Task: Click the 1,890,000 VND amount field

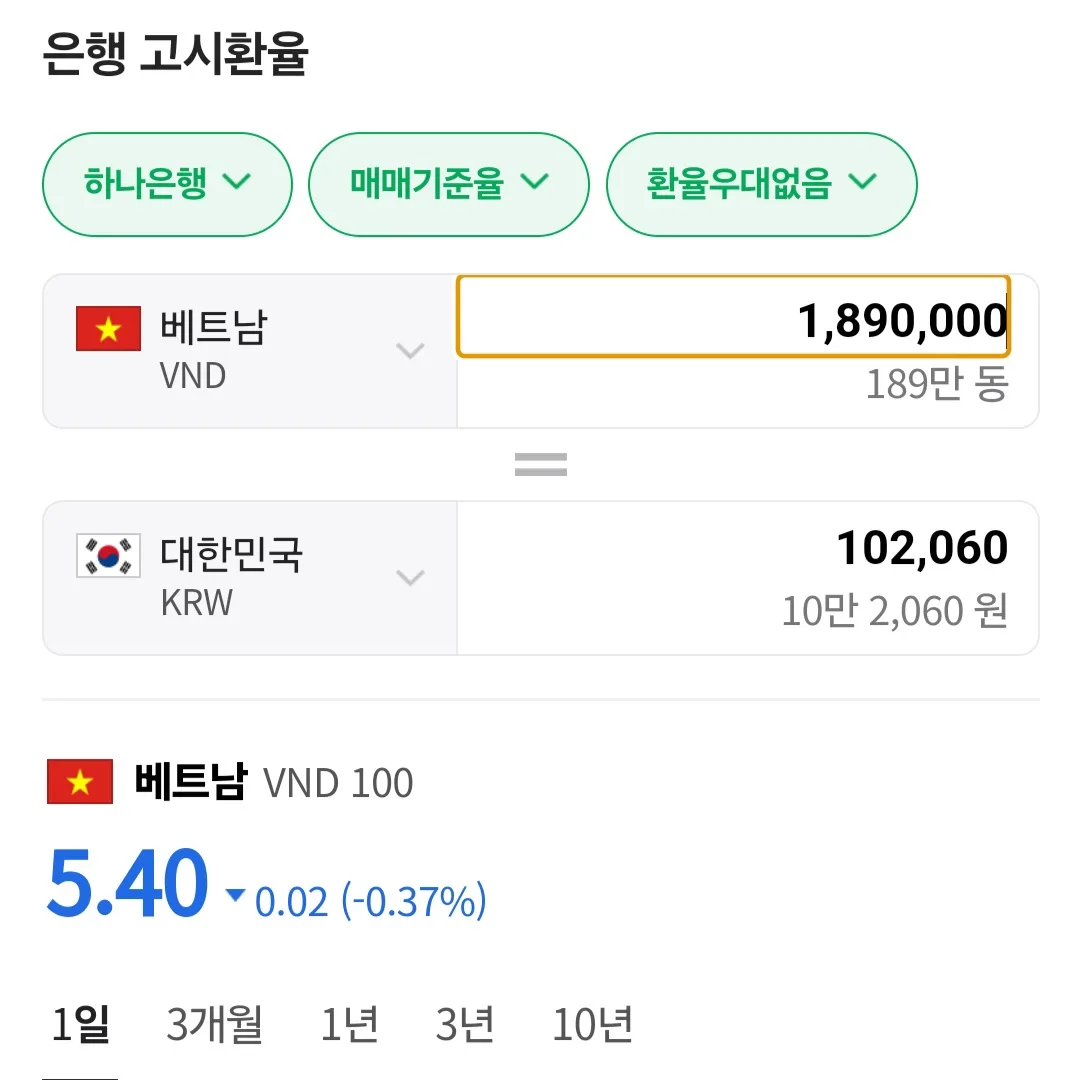Action: coord(734,317)
